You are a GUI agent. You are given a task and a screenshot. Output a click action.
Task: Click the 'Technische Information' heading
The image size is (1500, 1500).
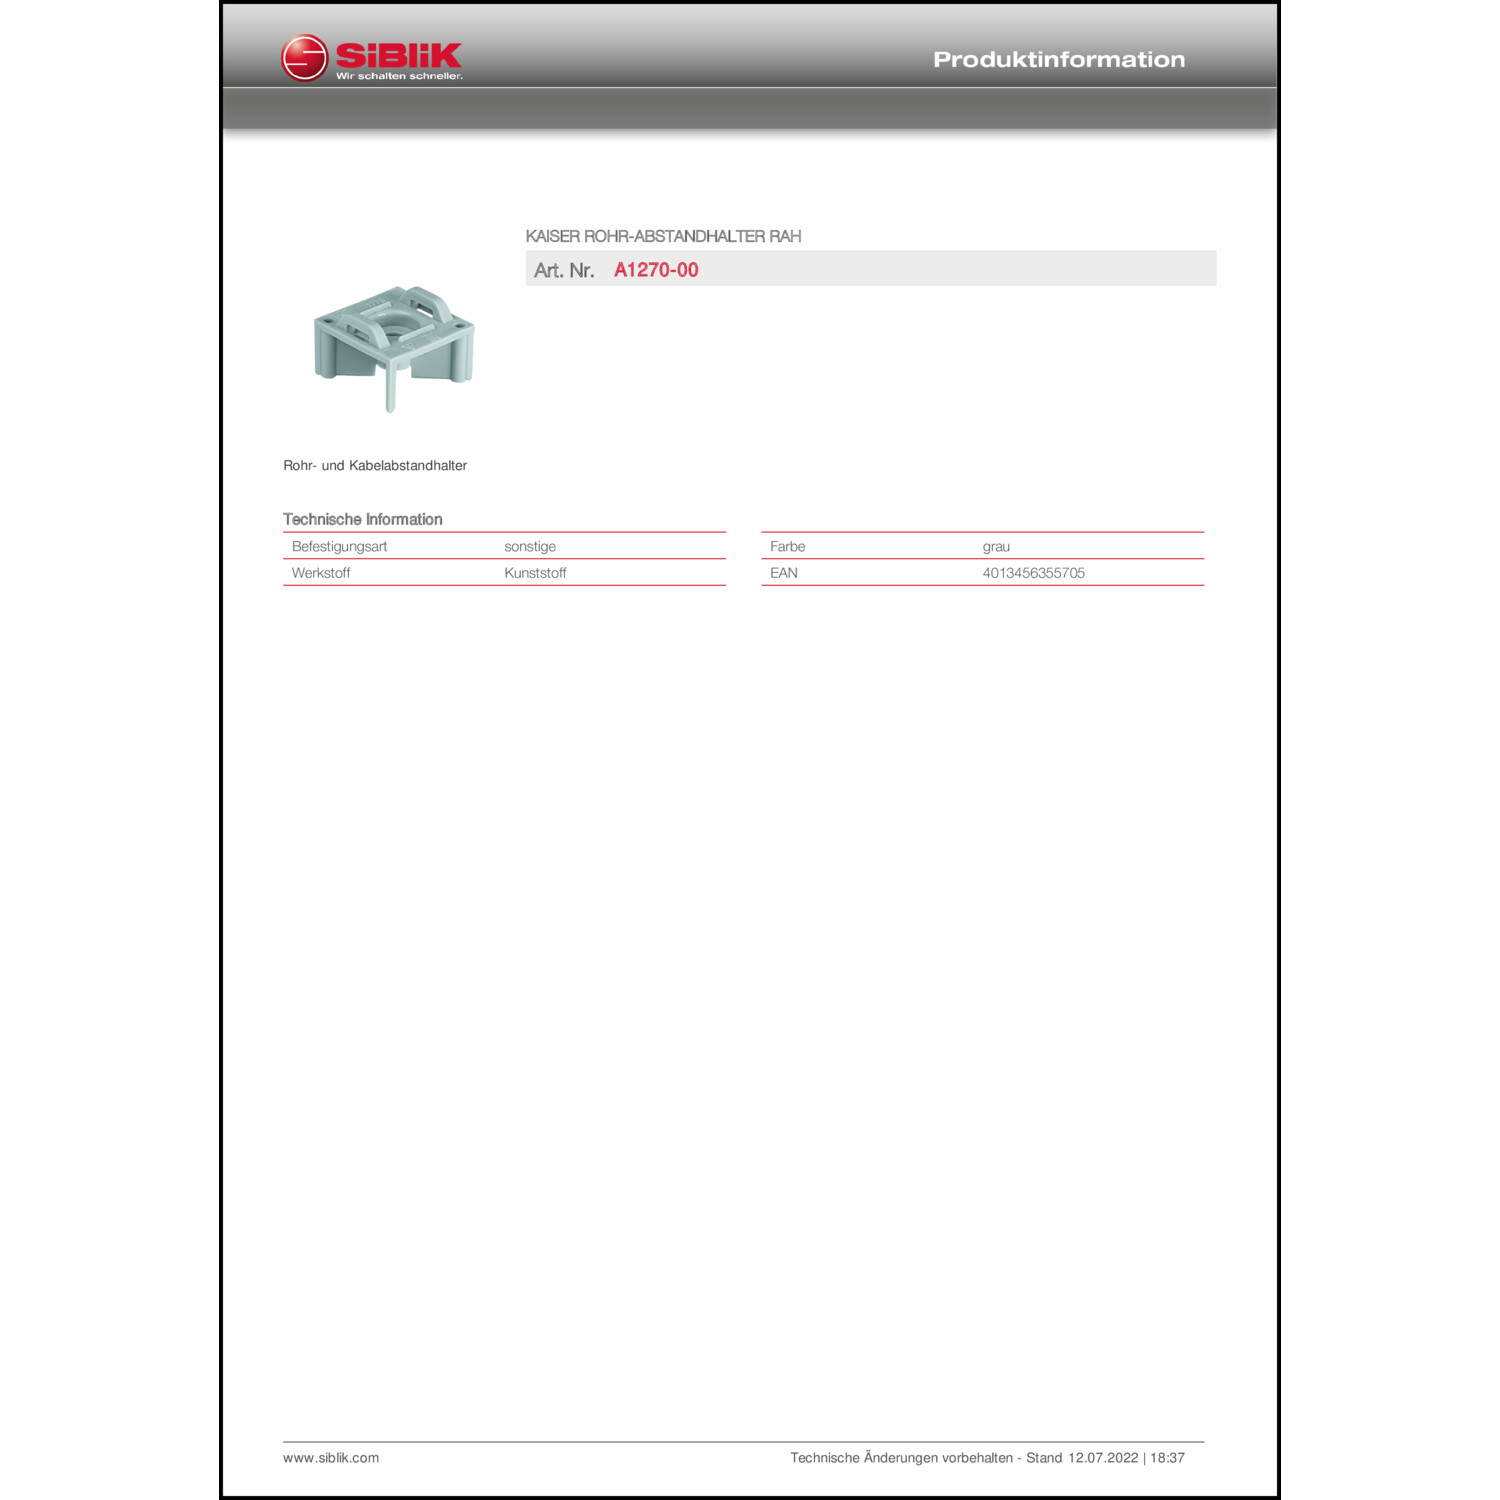click(x=362, y=519)
